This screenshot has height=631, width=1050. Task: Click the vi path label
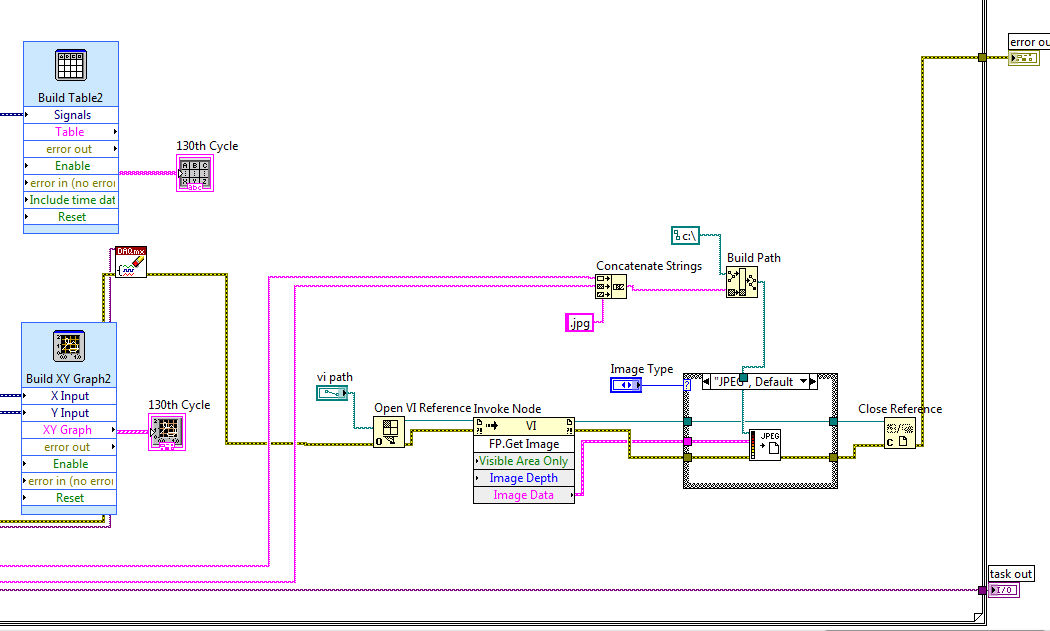(x=335, y=377)
